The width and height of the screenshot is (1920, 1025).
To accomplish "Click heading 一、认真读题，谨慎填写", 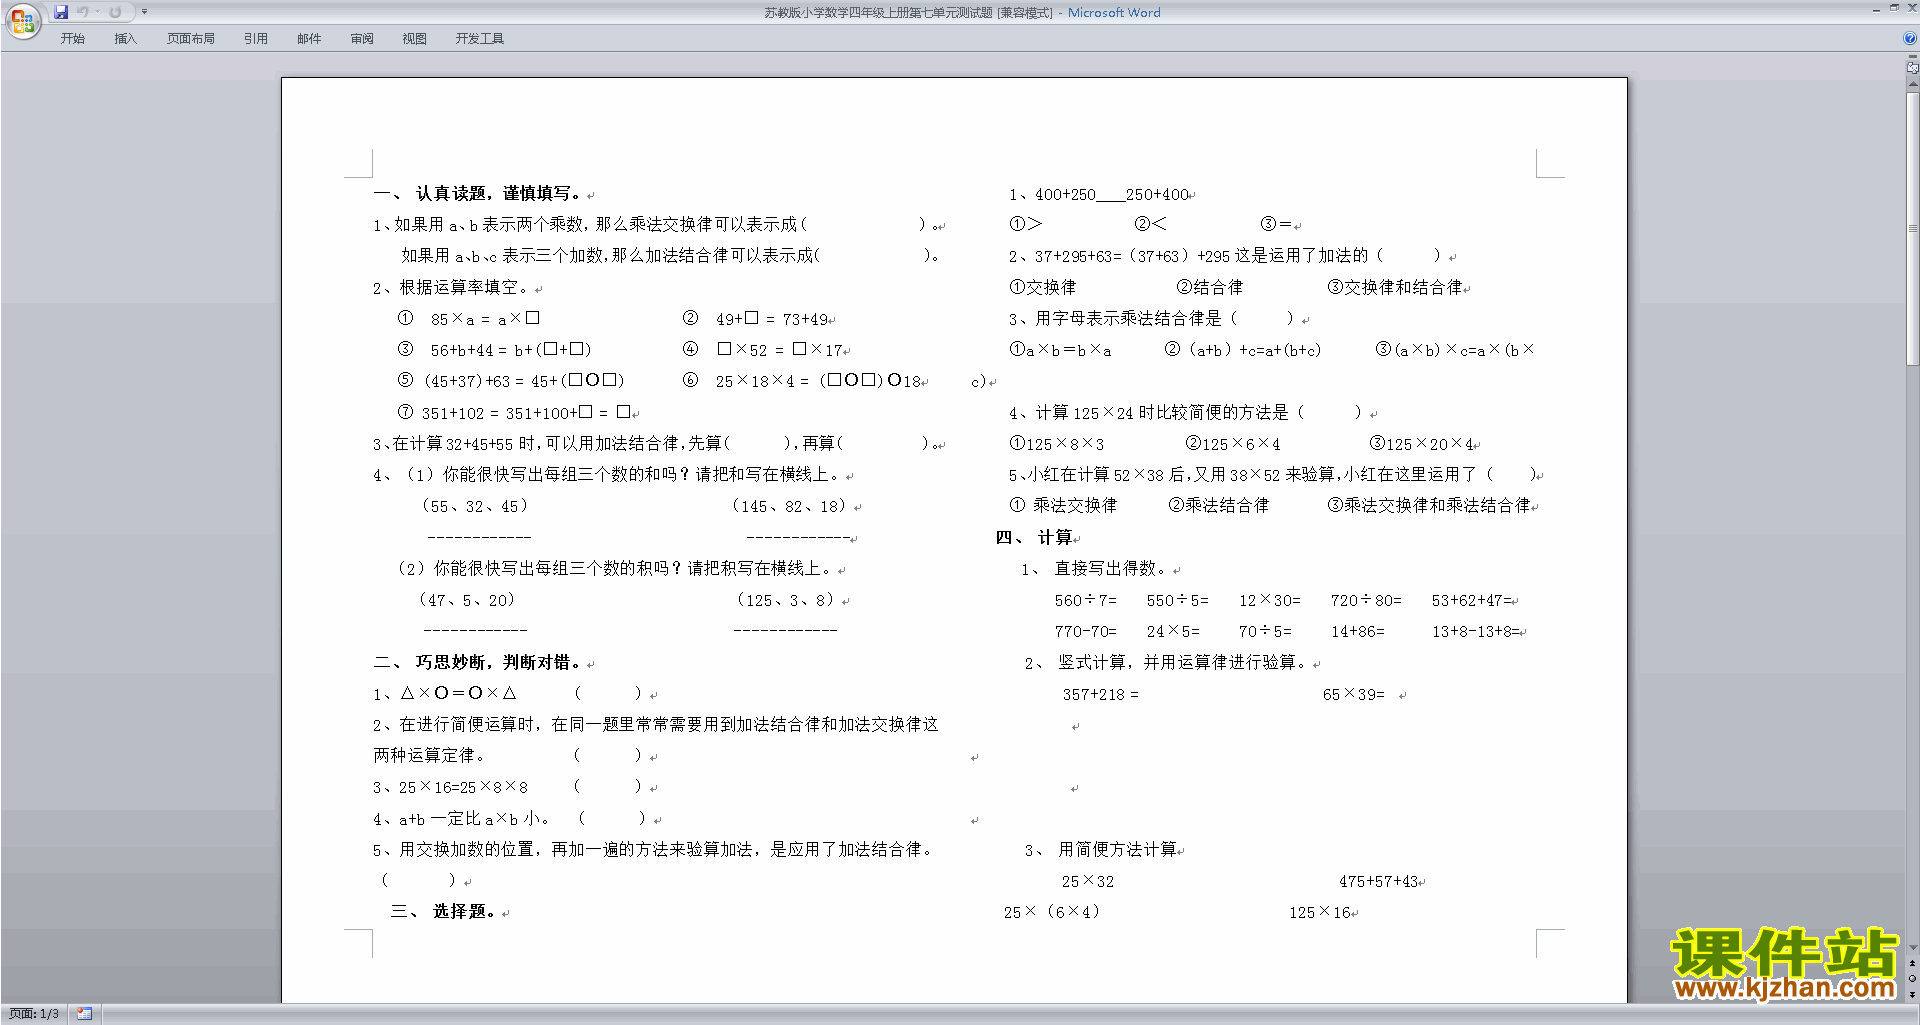I will point(478,194).
